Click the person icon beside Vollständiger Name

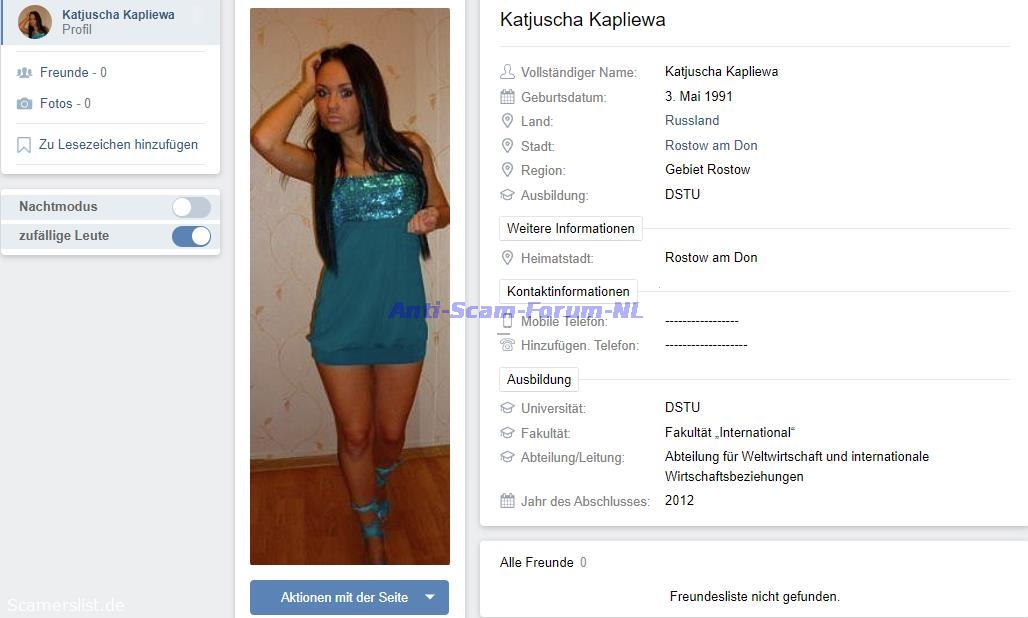click(x=507, y=71)
